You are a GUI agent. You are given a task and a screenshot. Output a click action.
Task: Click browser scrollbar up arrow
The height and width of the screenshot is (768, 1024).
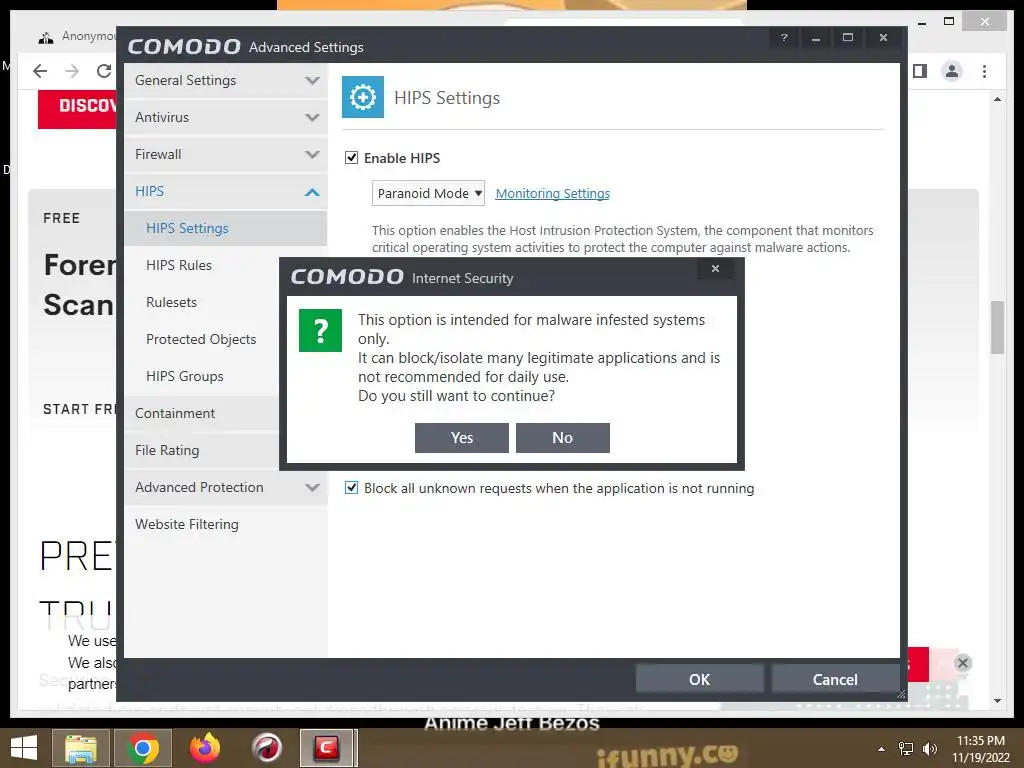point(997,99)
